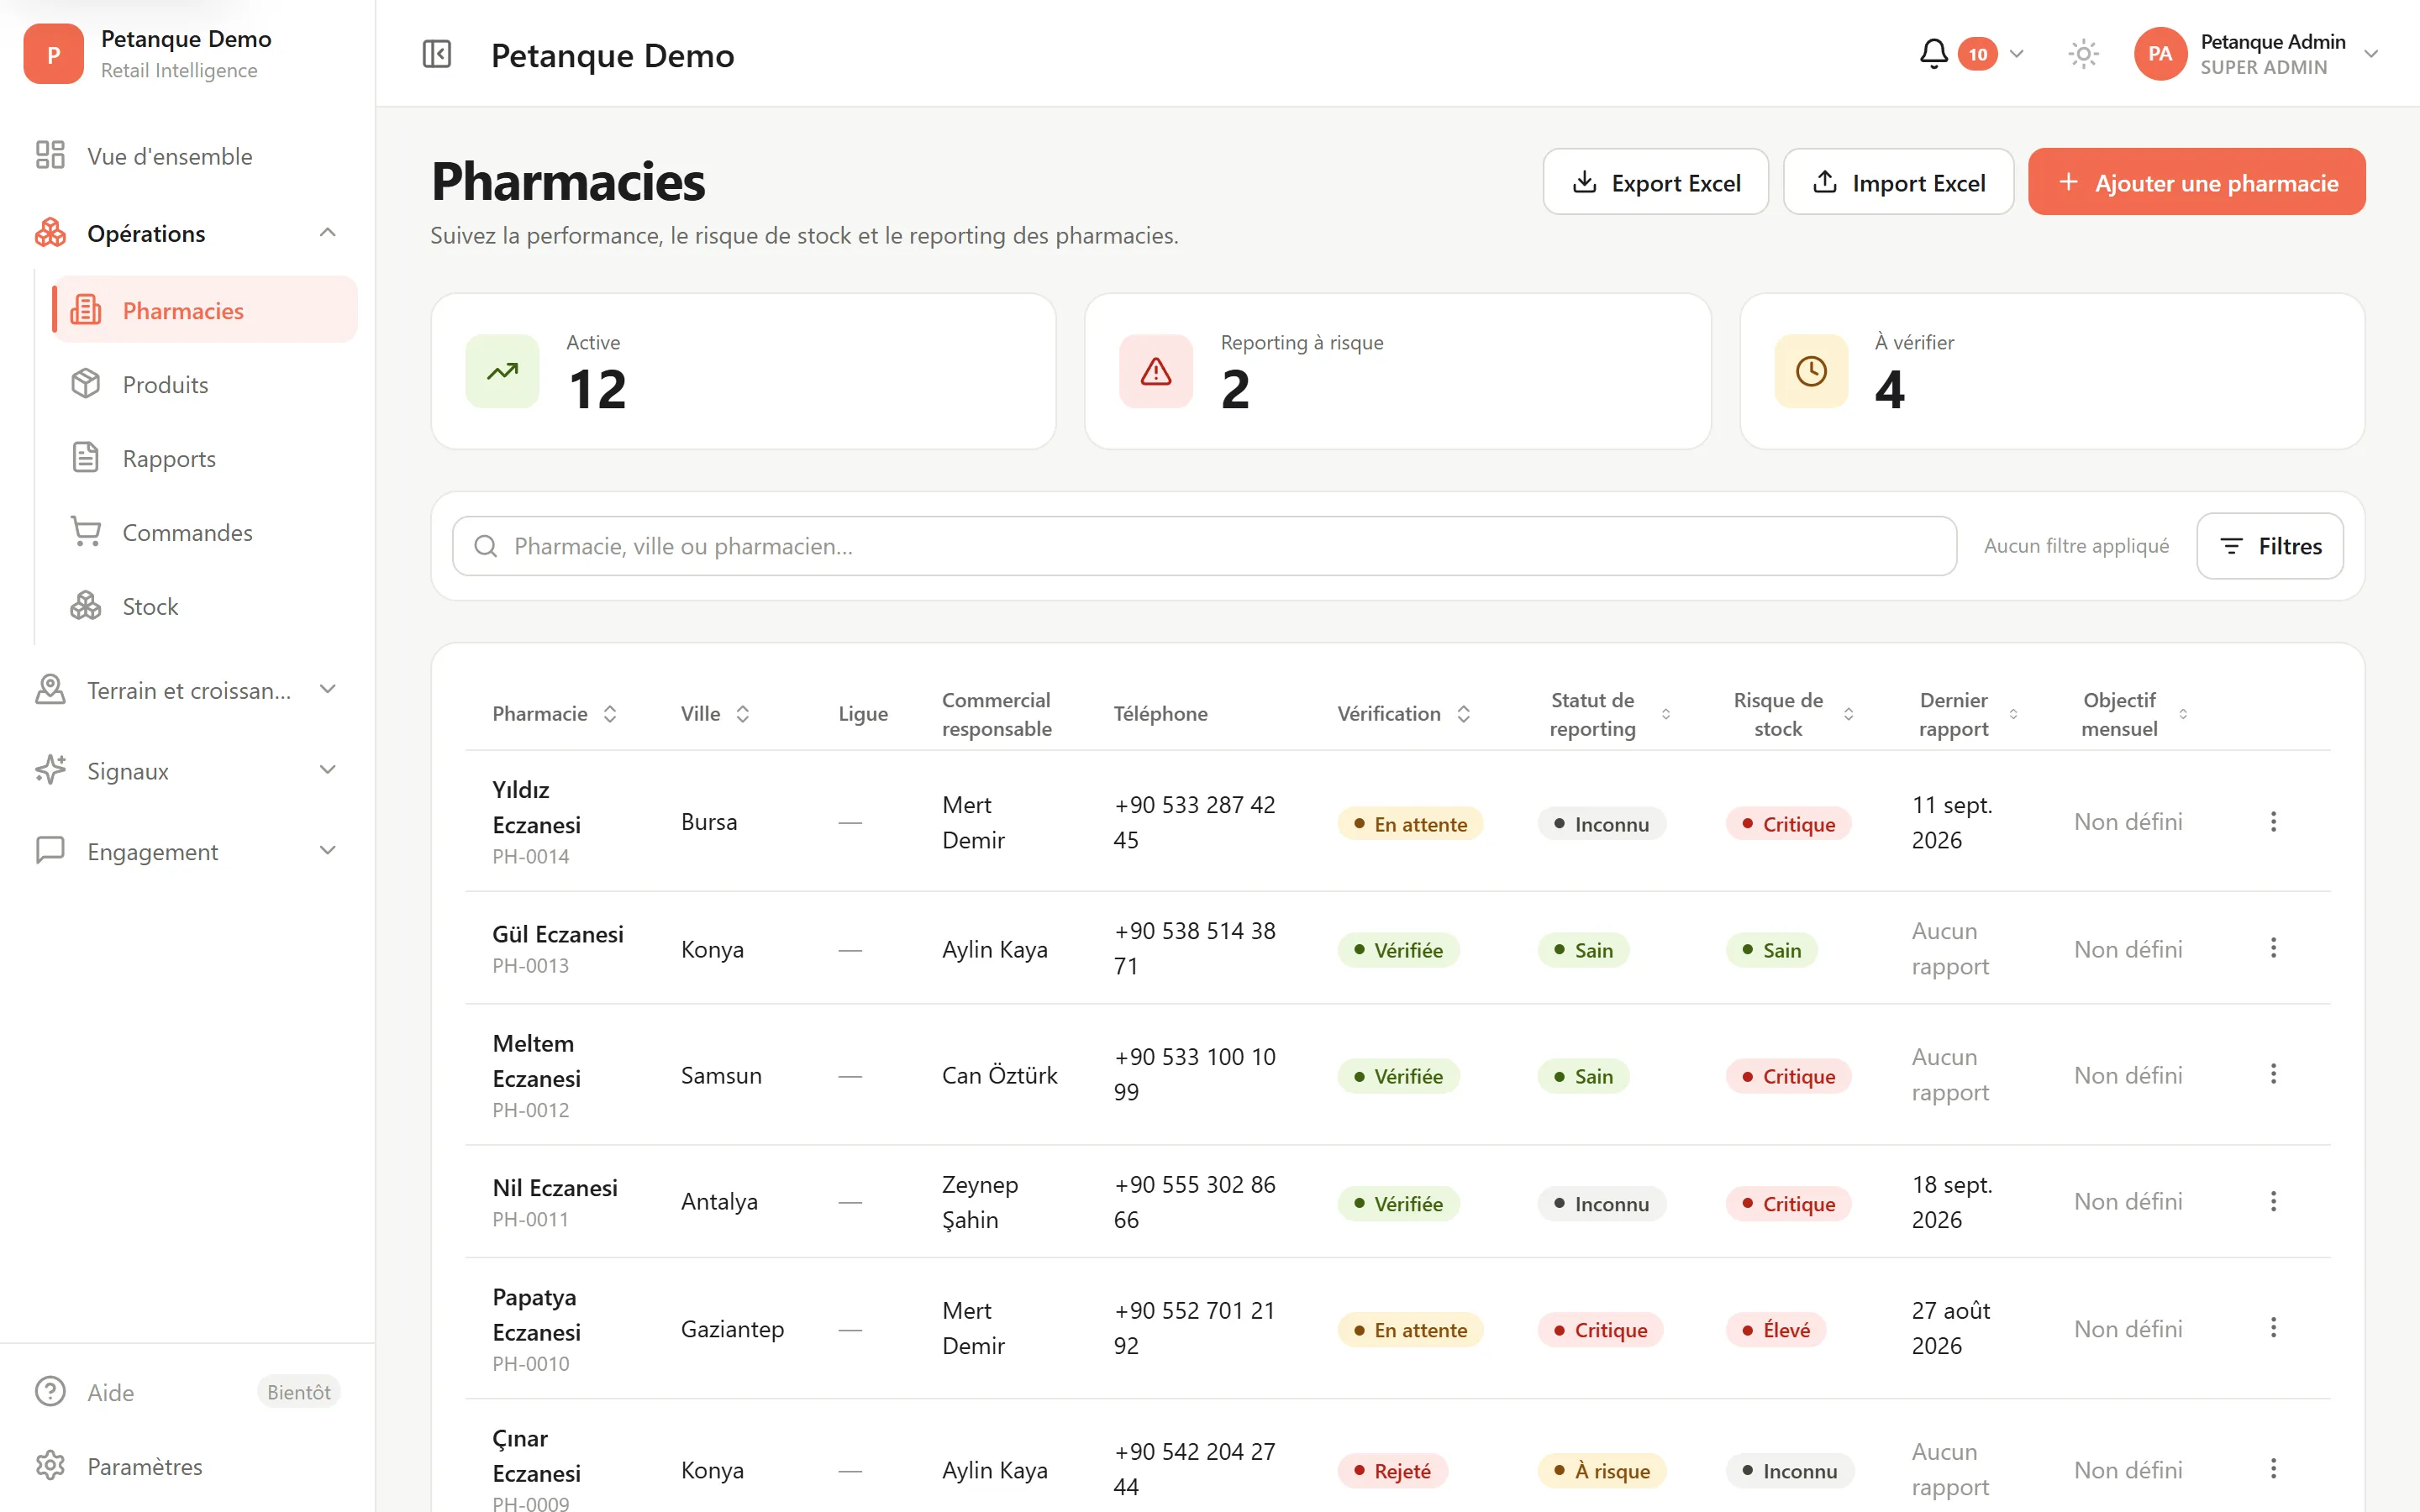Image resolution: width=2420 pixels, height=1512 pixels.
Task: Click the Active trending-up stat icon
Action: click(x=502, y=371)
